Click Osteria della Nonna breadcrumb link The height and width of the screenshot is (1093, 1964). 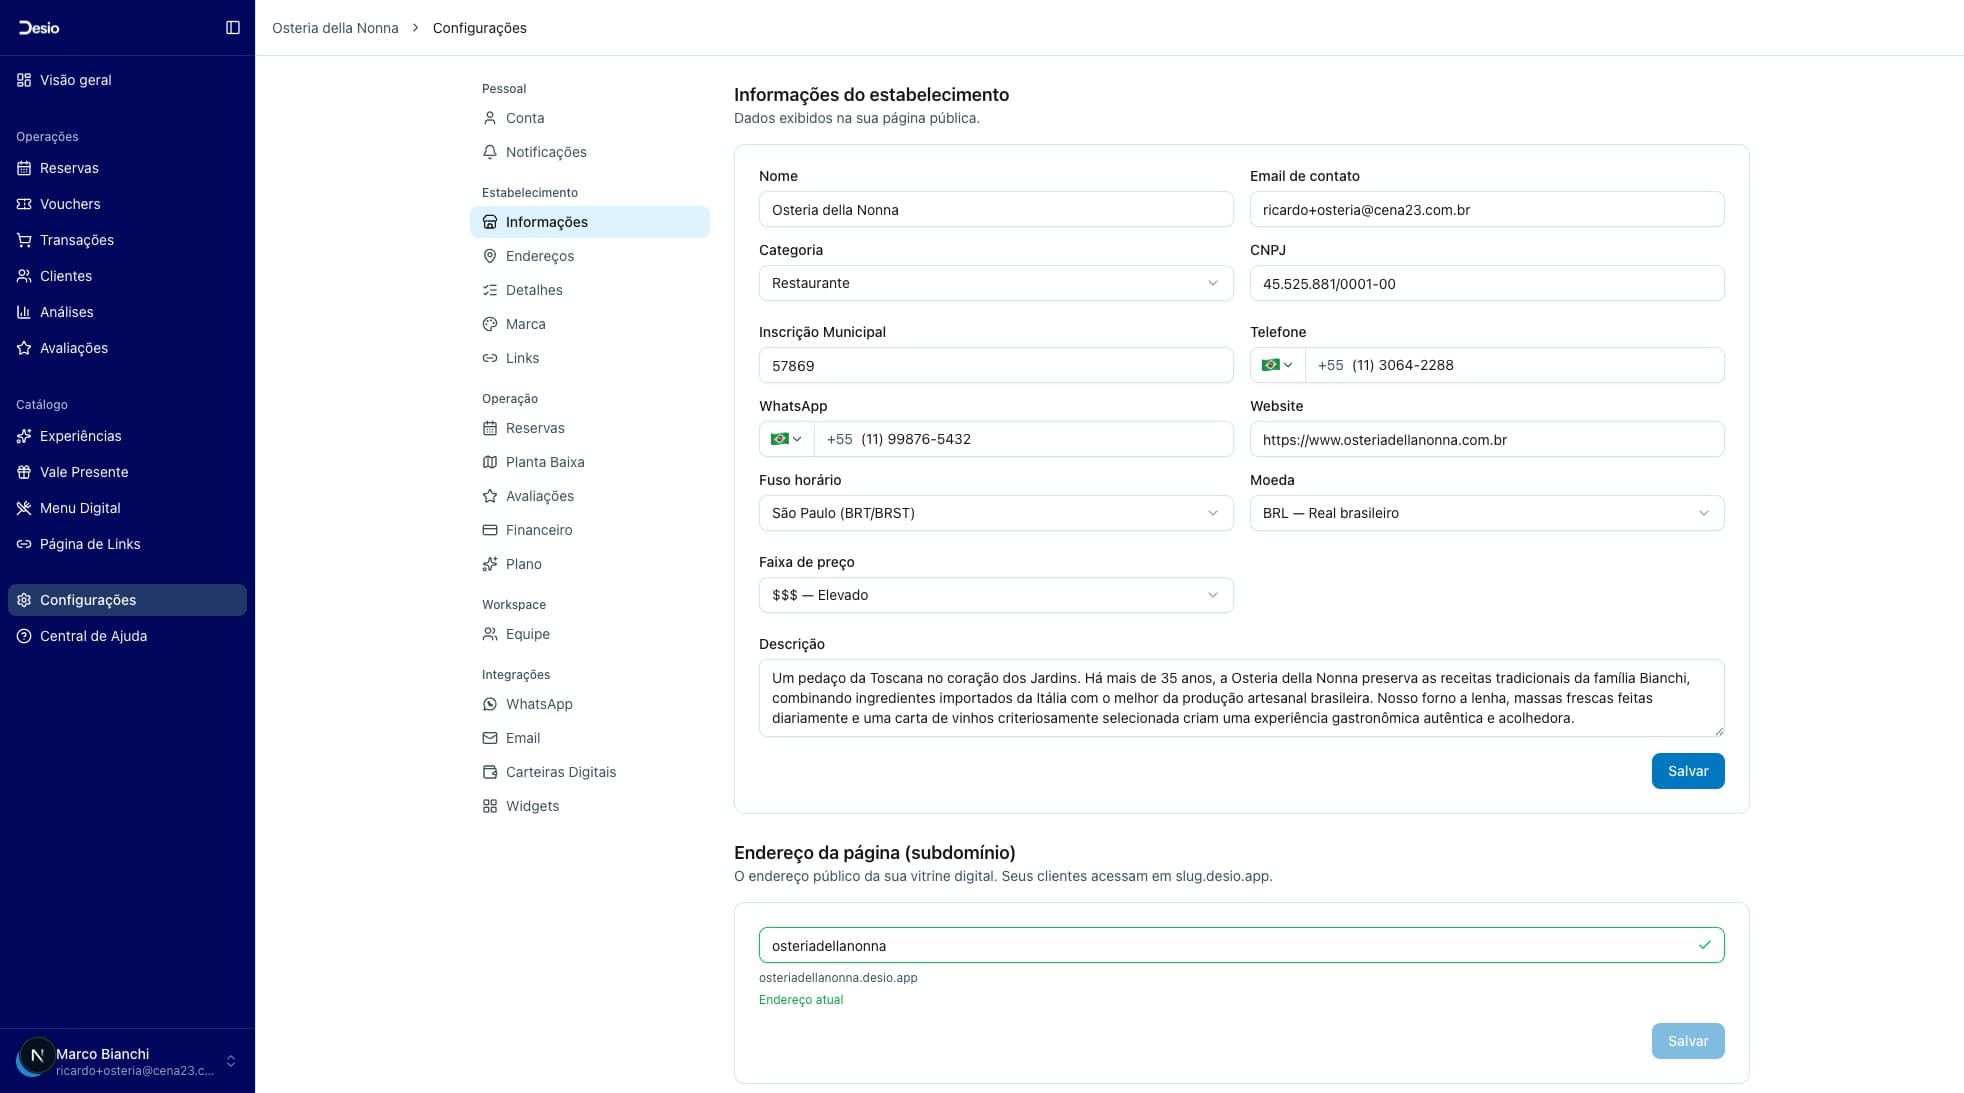335,28
